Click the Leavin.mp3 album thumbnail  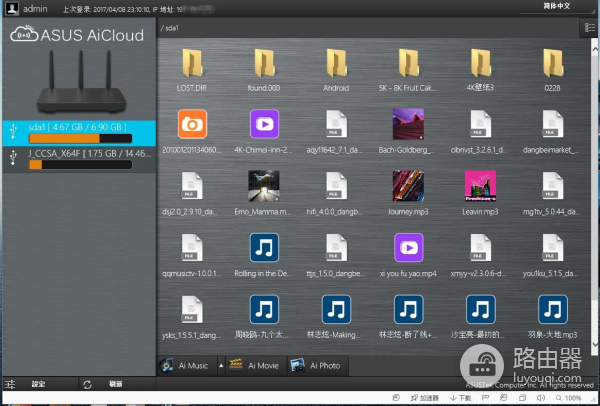click(x=481, y=186)
